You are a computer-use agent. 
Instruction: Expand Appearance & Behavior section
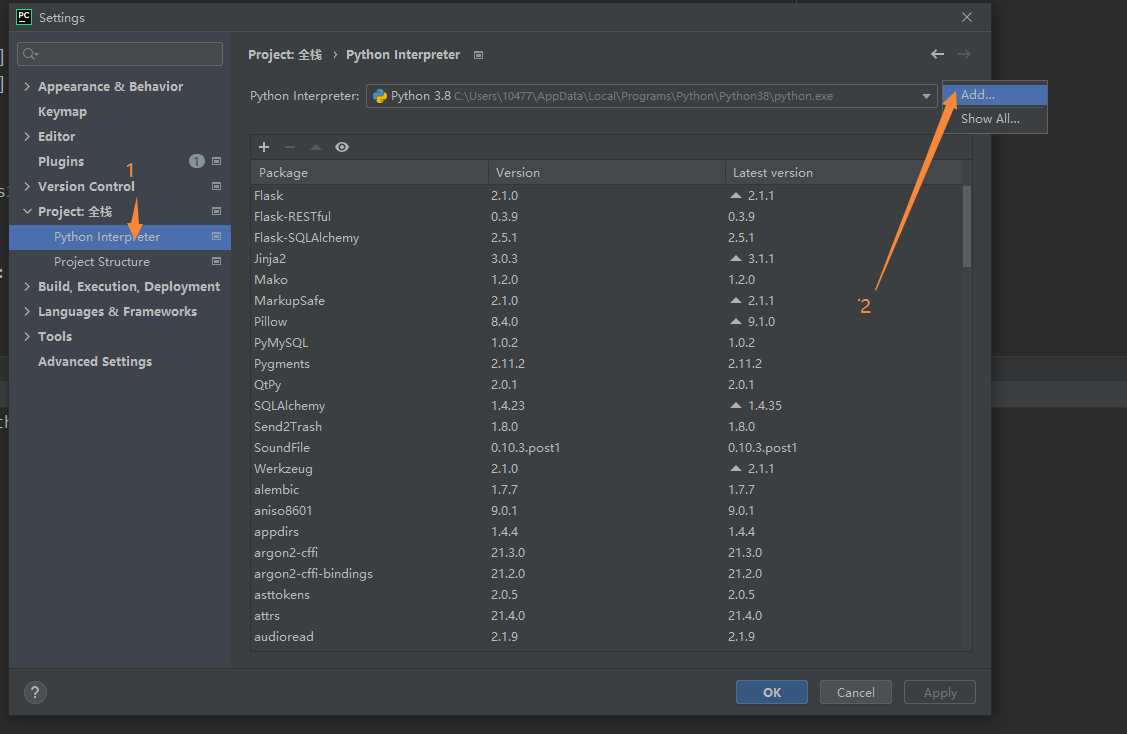pos(27,86)
